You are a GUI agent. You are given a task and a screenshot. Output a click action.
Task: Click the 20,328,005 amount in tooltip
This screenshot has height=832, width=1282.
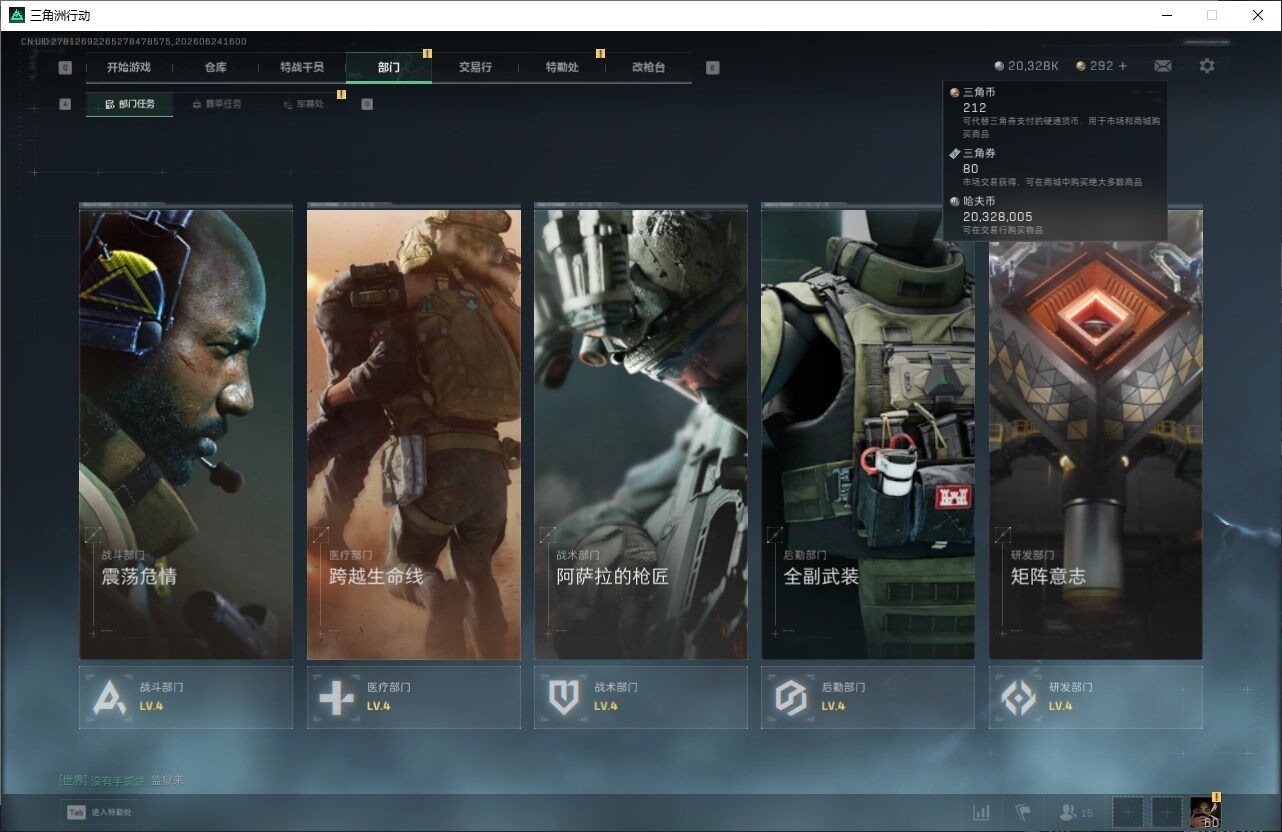tap(998, 216)
